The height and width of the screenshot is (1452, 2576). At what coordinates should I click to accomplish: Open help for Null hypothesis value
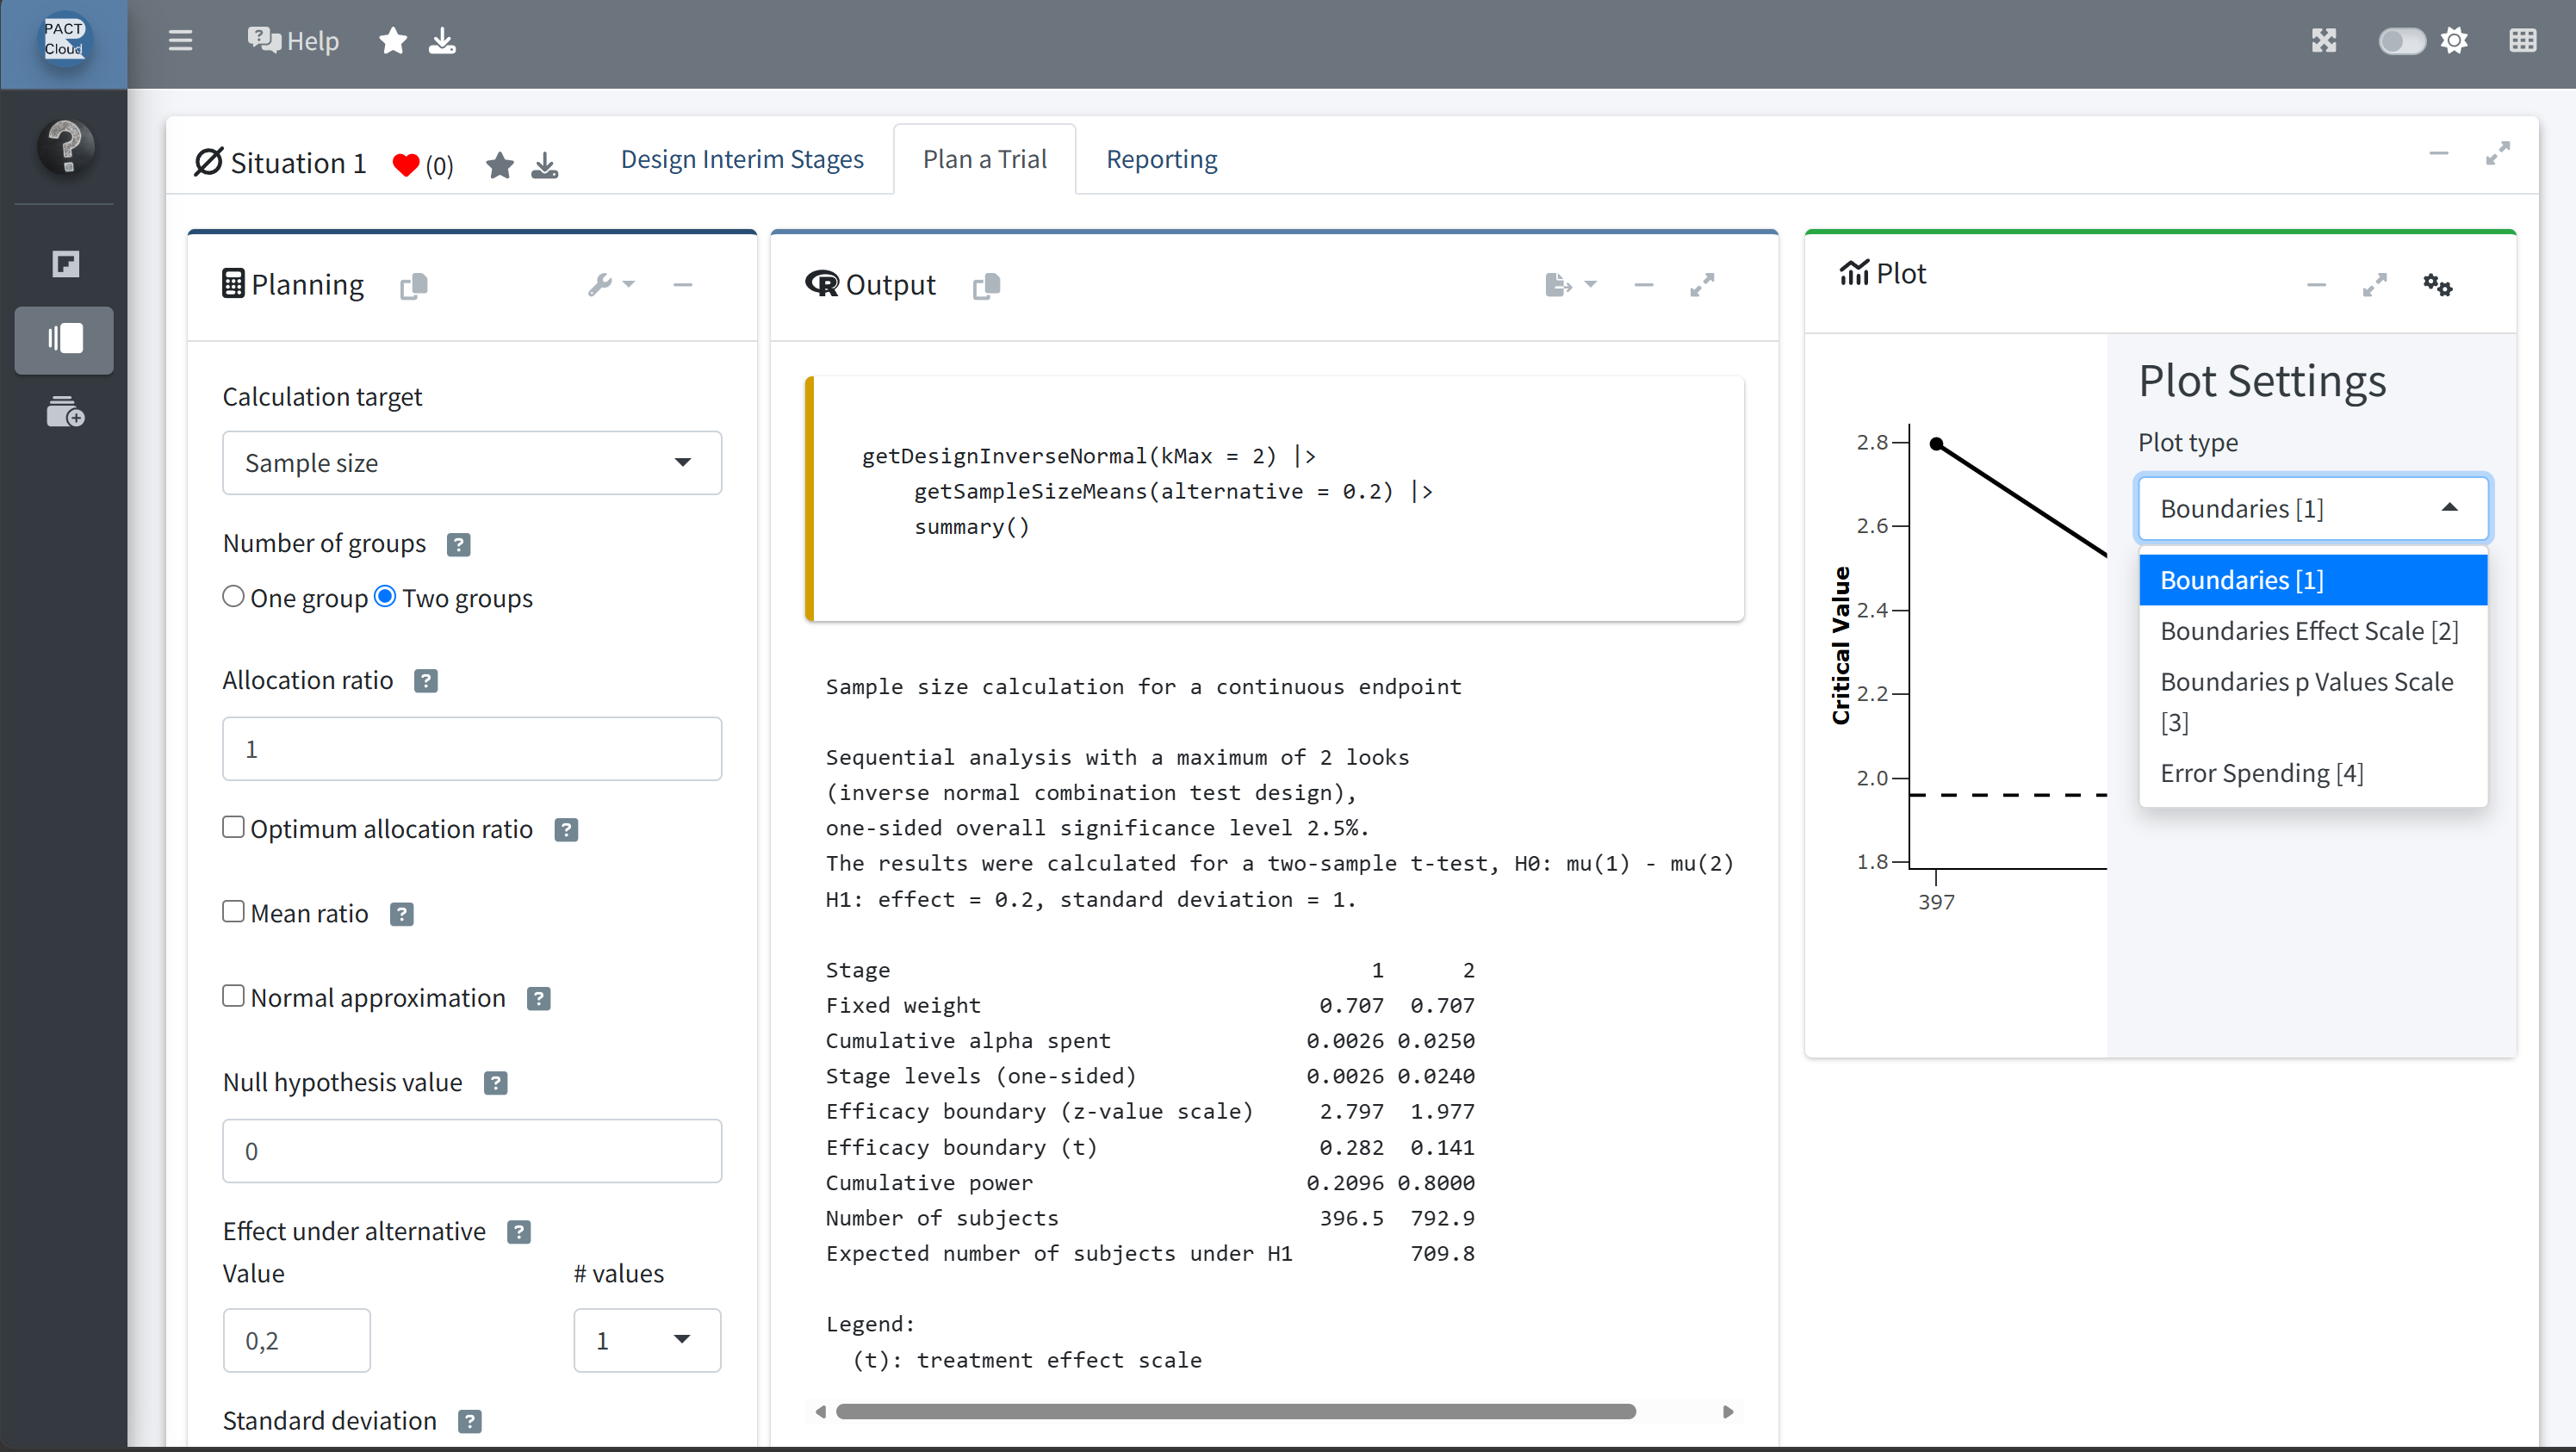click(496, 1084)
